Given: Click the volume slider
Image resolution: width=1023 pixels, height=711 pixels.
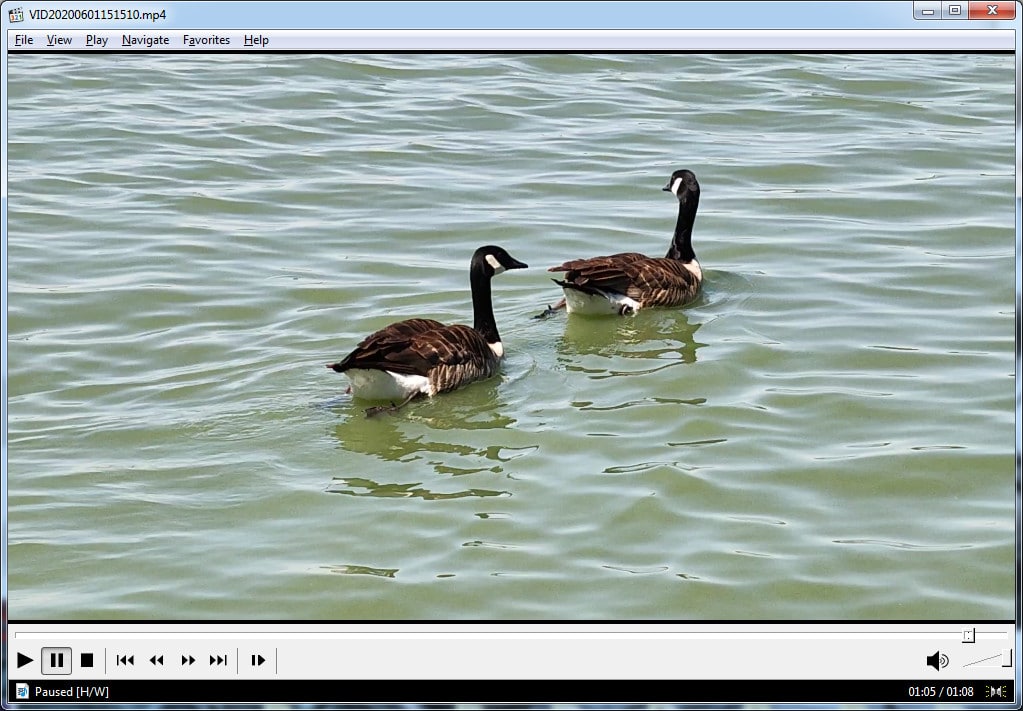Looking at the screenshot, I should pyautogui.click(x=987, y=660).
